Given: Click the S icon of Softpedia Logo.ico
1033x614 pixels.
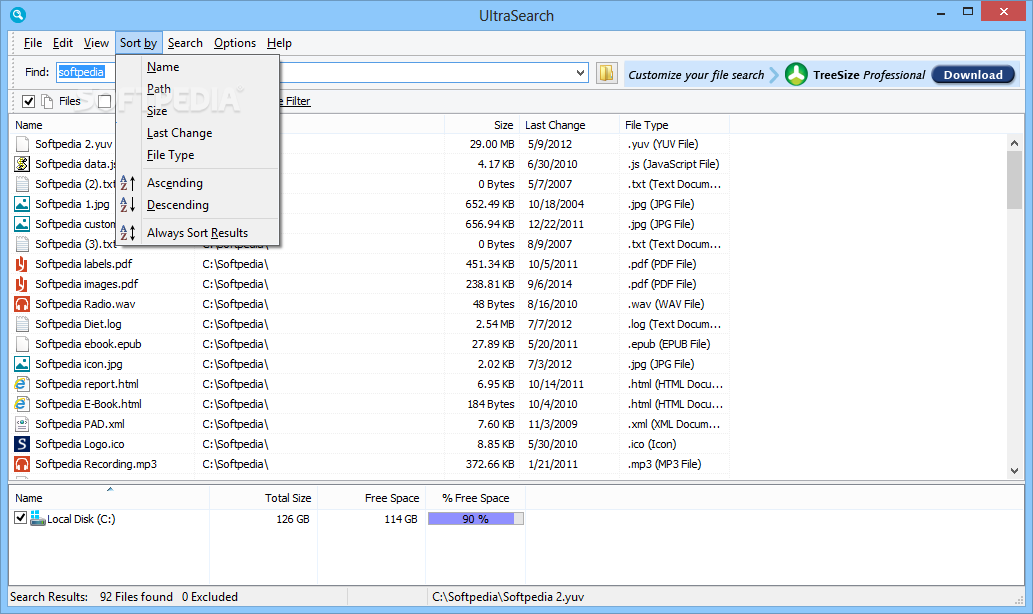Looking at the screenshot, I should 22,444.
